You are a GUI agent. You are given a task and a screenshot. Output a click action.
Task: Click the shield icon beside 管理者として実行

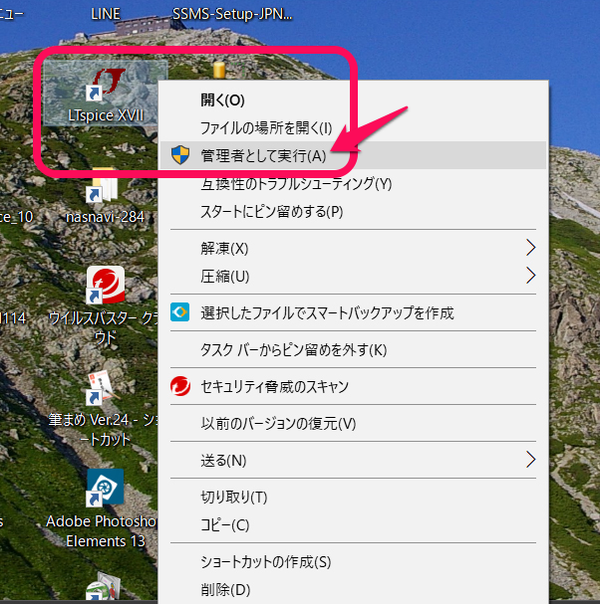point(180,155)
